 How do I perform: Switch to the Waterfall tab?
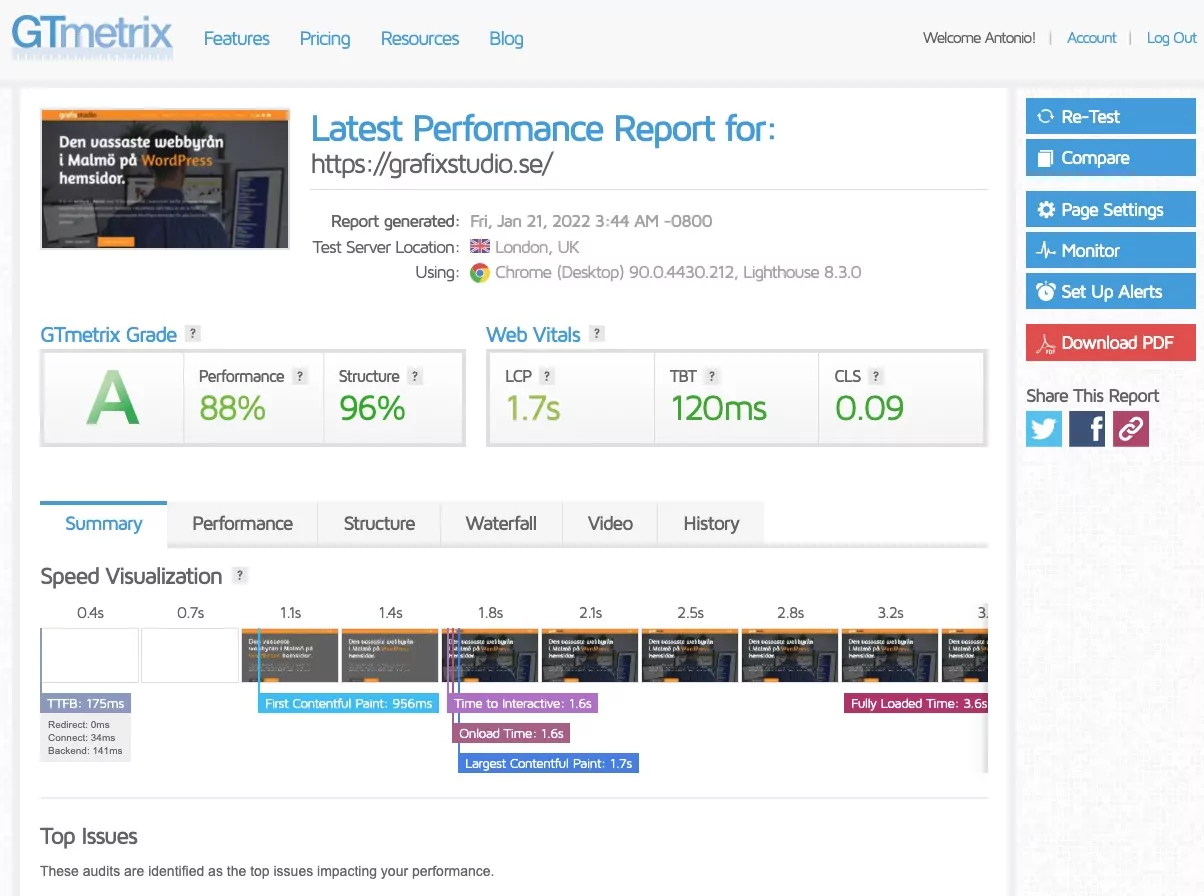pyautogui.click(x=501, y=523)
